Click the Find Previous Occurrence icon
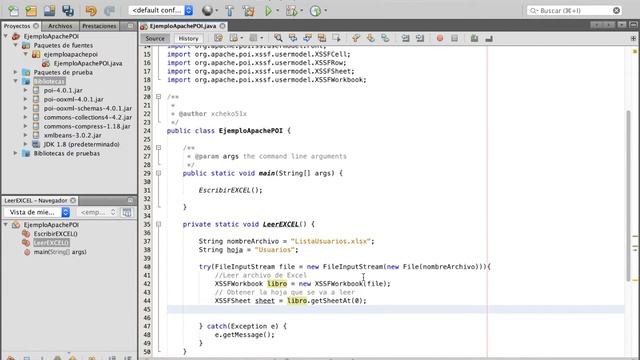 point(293,38)
